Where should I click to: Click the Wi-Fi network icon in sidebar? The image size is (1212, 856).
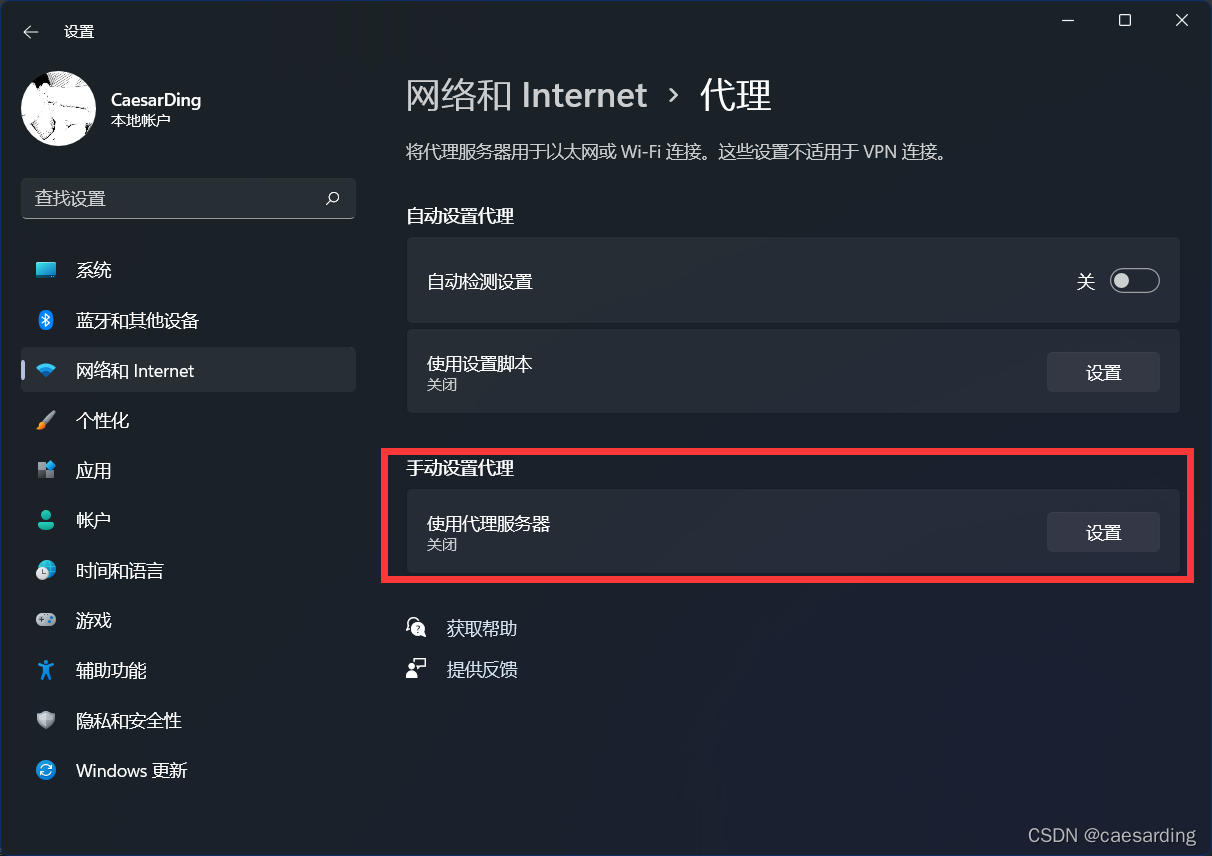tap(46, 370)
